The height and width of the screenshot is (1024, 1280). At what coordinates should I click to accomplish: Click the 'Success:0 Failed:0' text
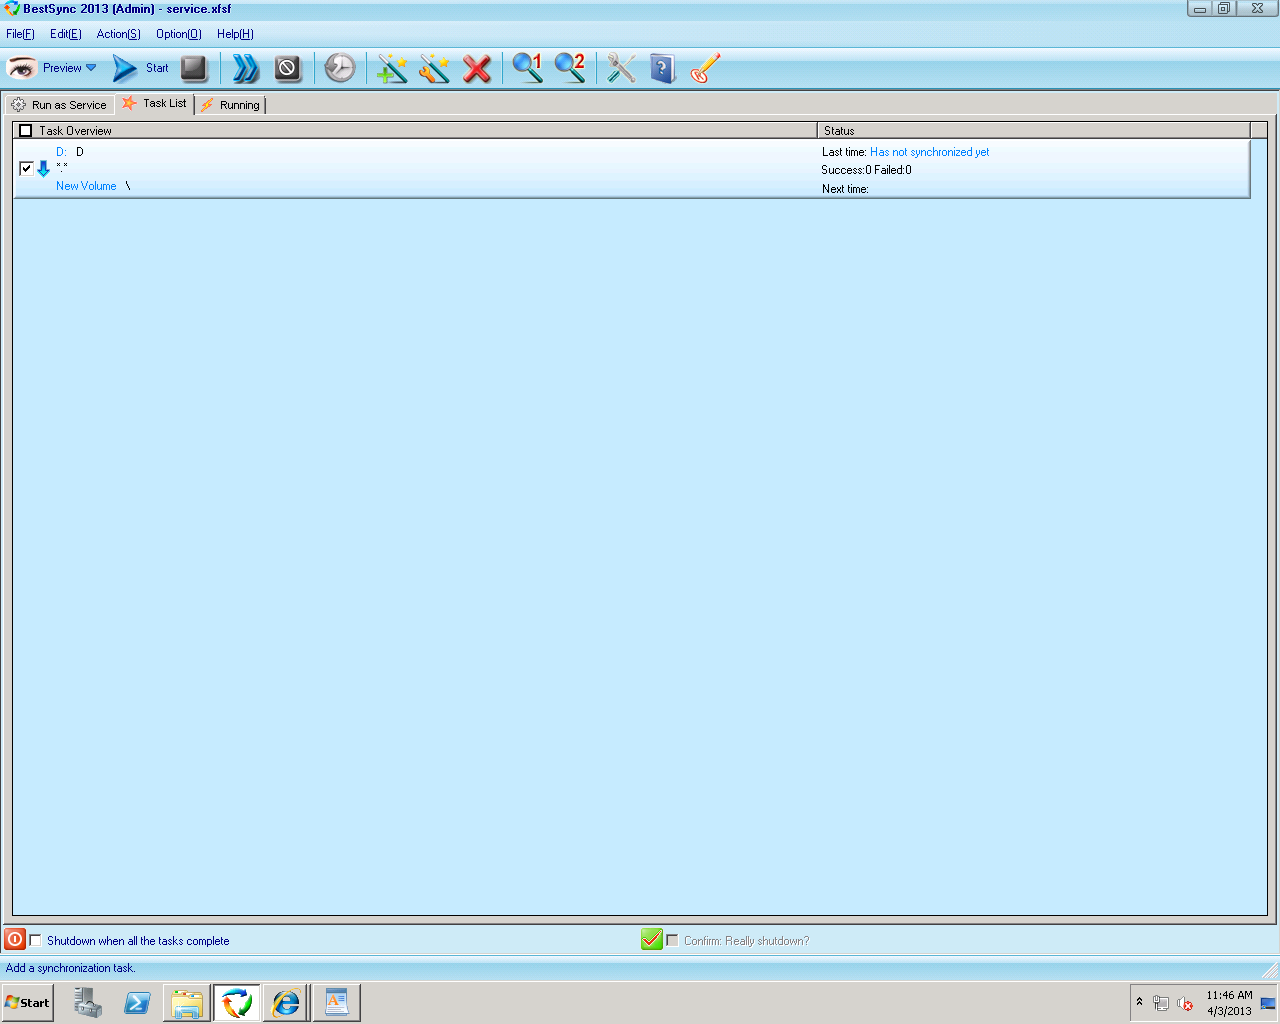pos(866,170)
